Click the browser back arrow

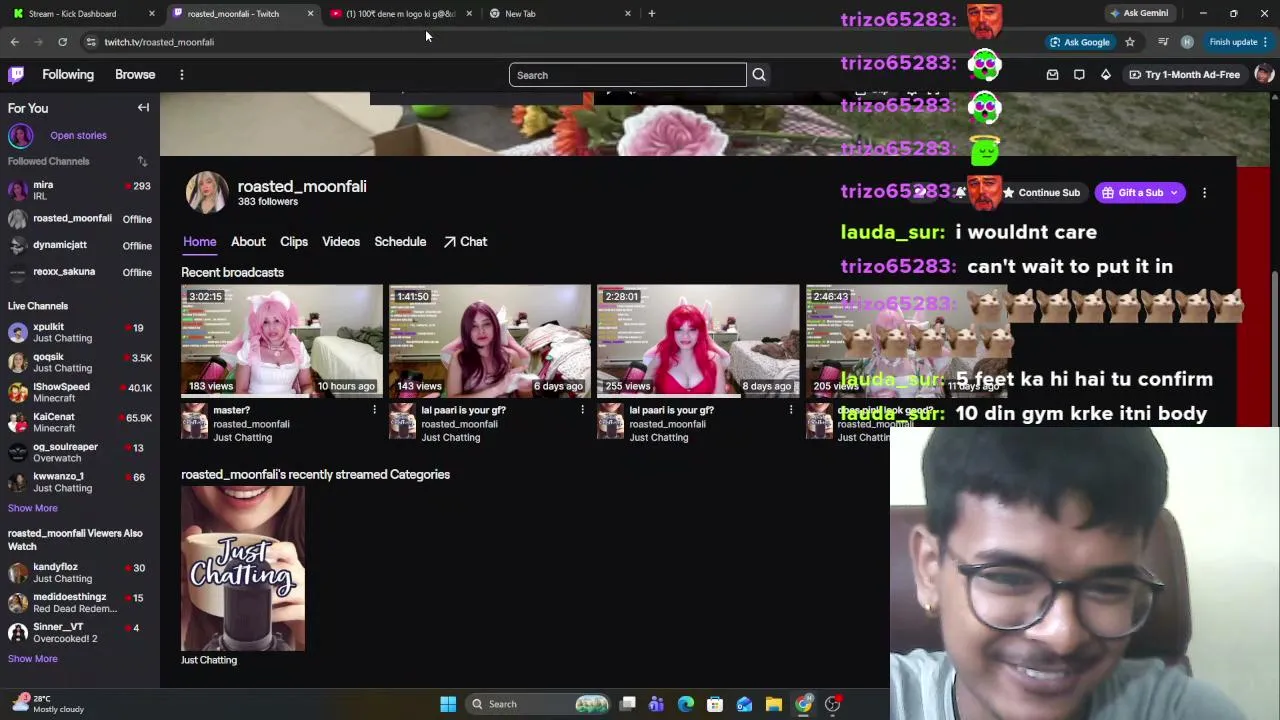point(14,42)
